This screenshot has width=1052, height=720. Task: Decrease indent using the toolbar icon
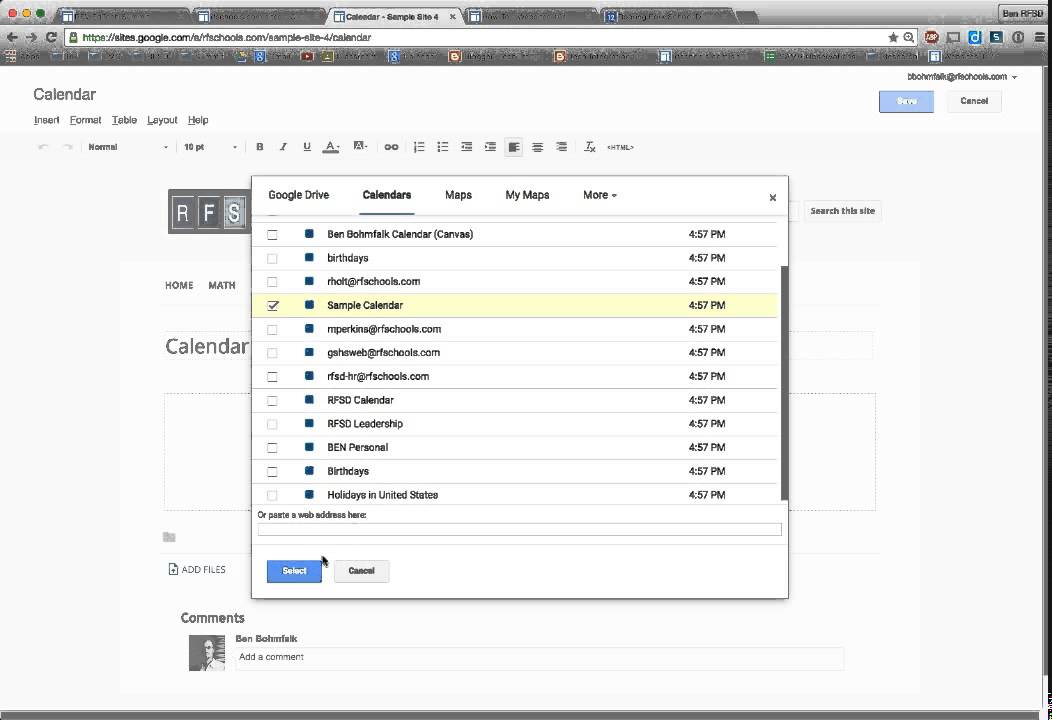(466, 147)
